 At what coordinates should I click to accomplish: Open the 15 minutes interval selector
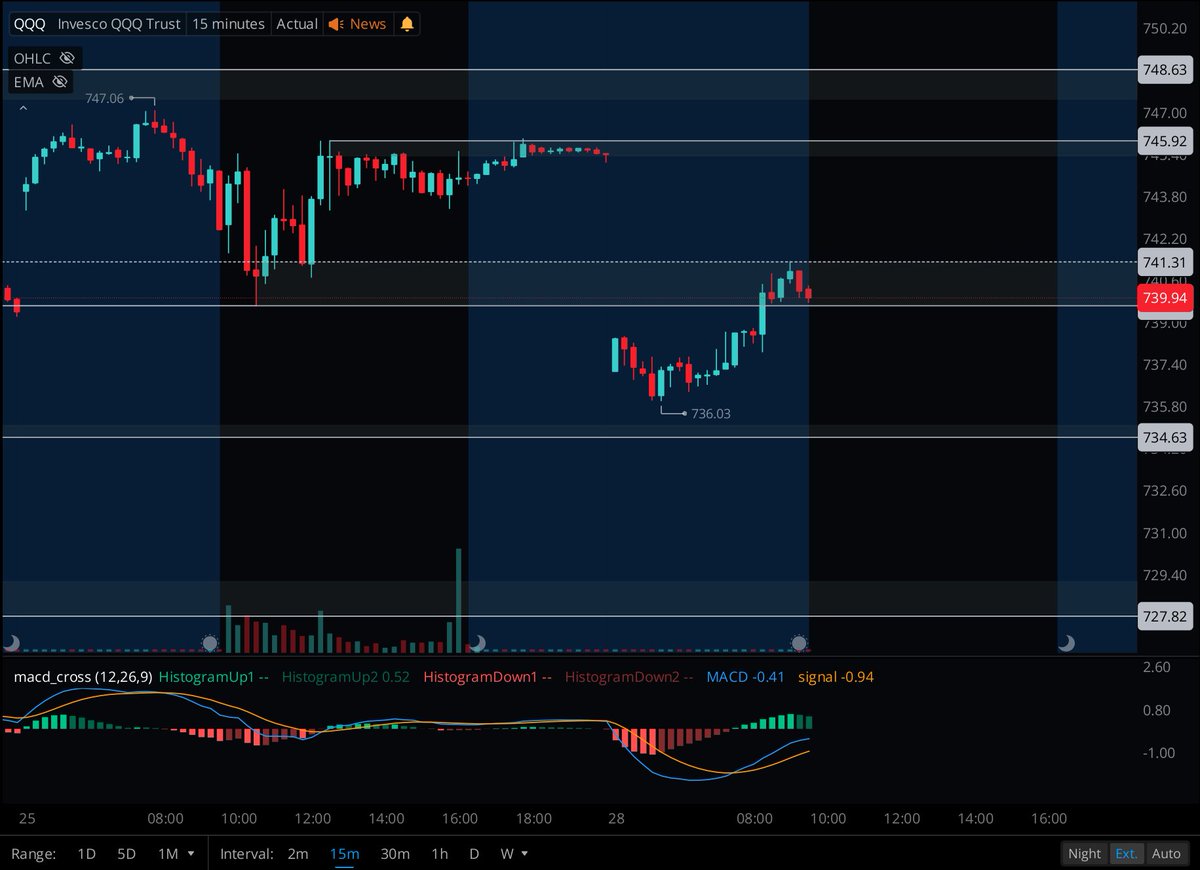pyautogui.click(x=229, y=24)
